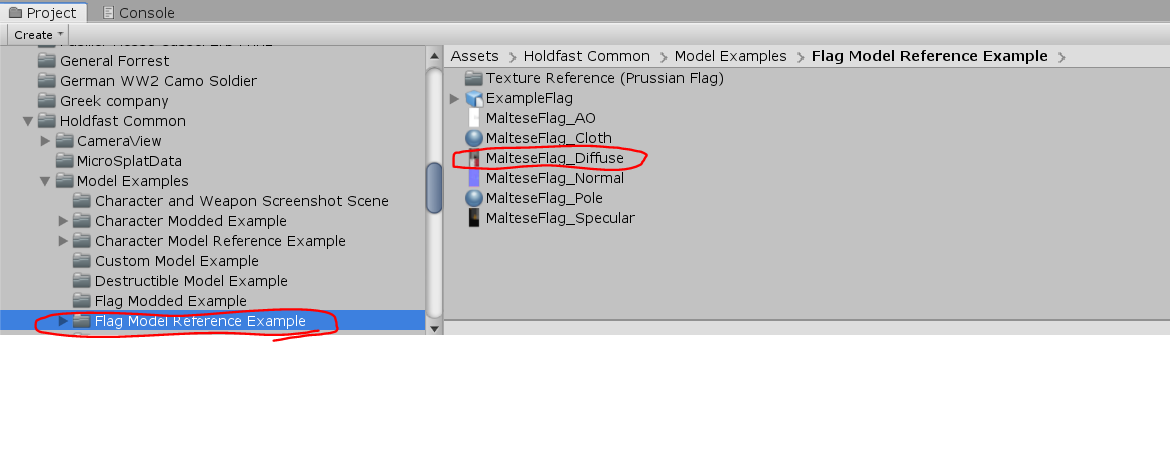This screenshot has width=1170, height=452.
Task: Click the MalteseFlag_AO texture icon
Action: pyautogui.click(x=474, y=118)
